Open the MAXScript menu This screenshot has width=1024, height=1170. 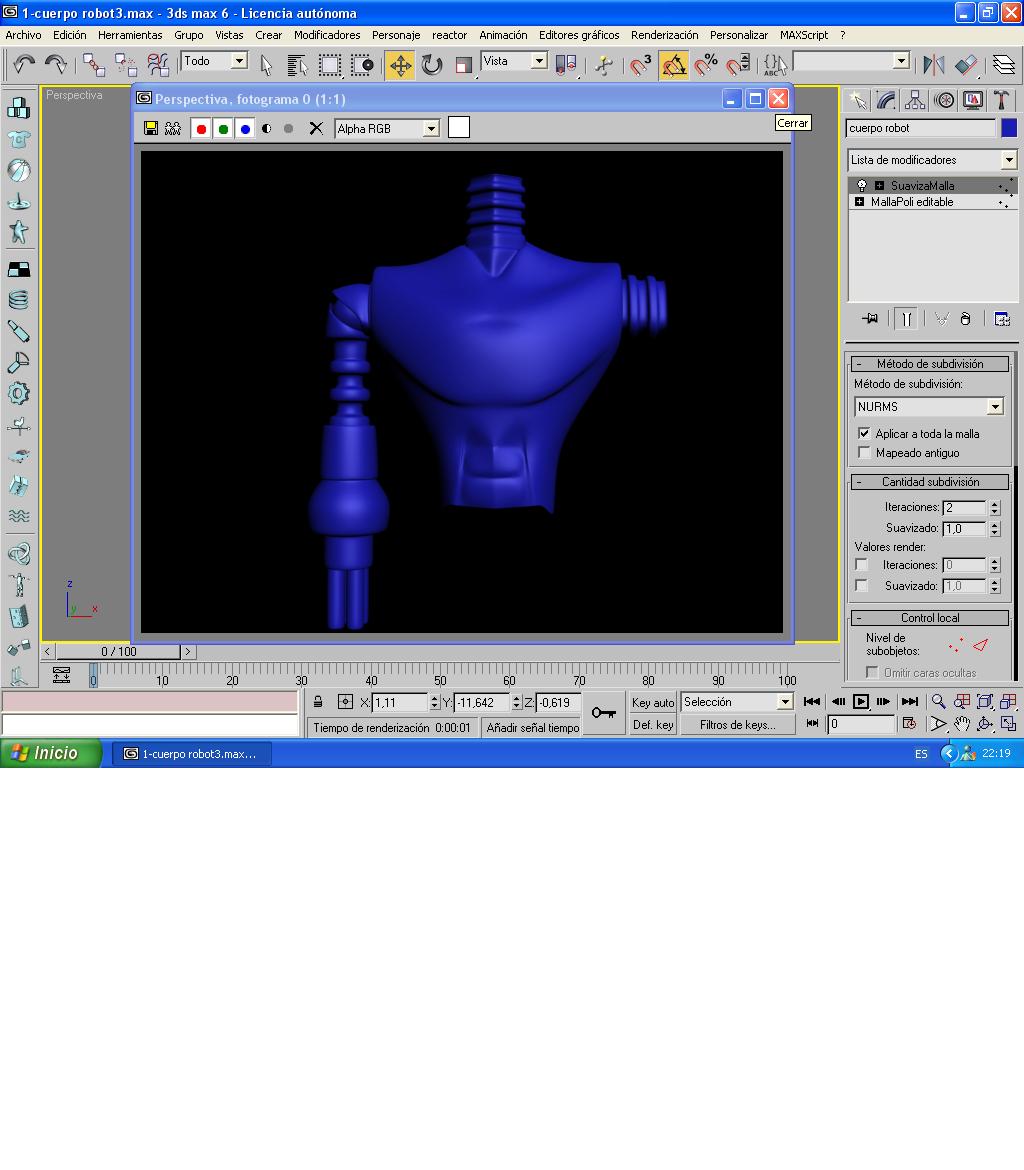804,35
